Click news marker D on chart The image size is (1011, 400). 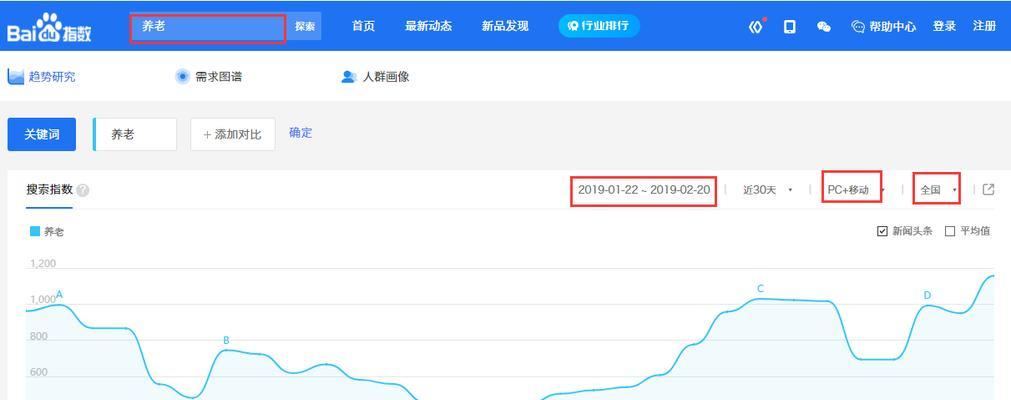927,295
